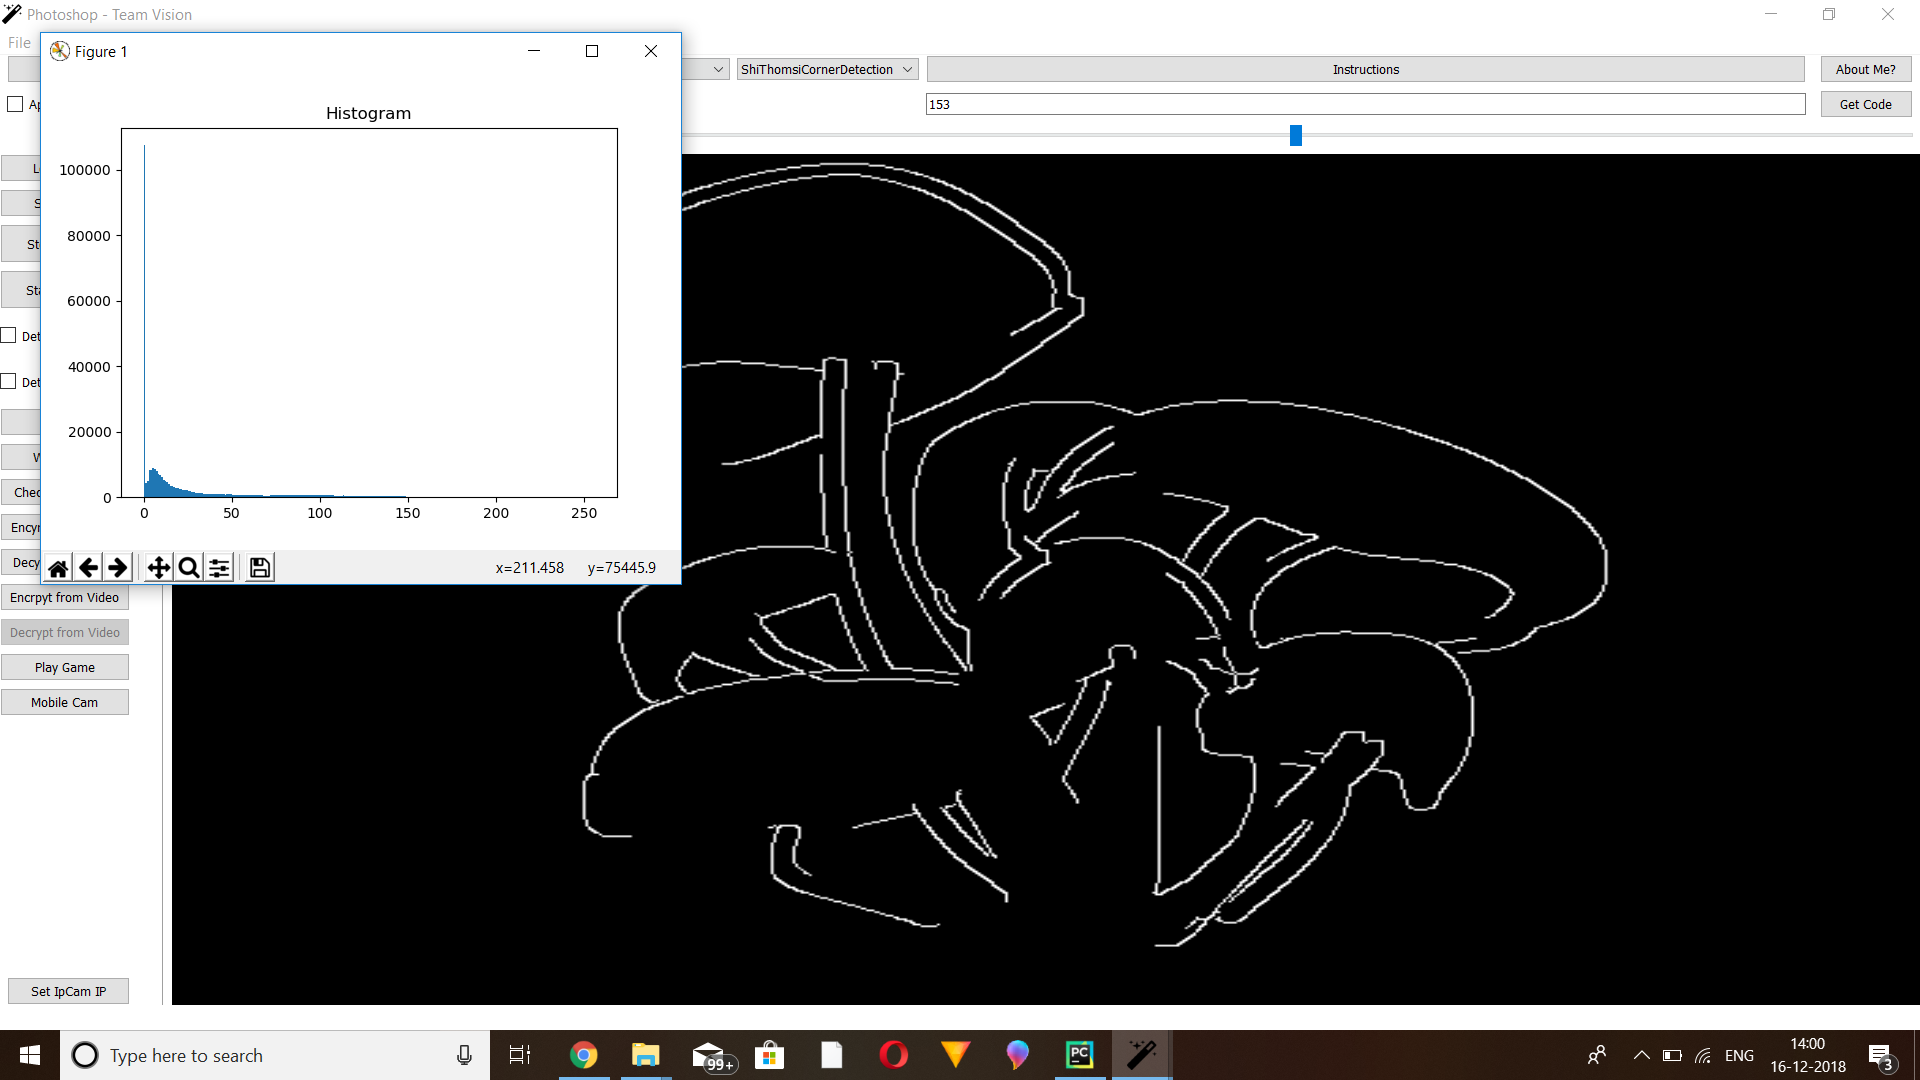Select the Zoom to rectangle tool

point(188,568)
